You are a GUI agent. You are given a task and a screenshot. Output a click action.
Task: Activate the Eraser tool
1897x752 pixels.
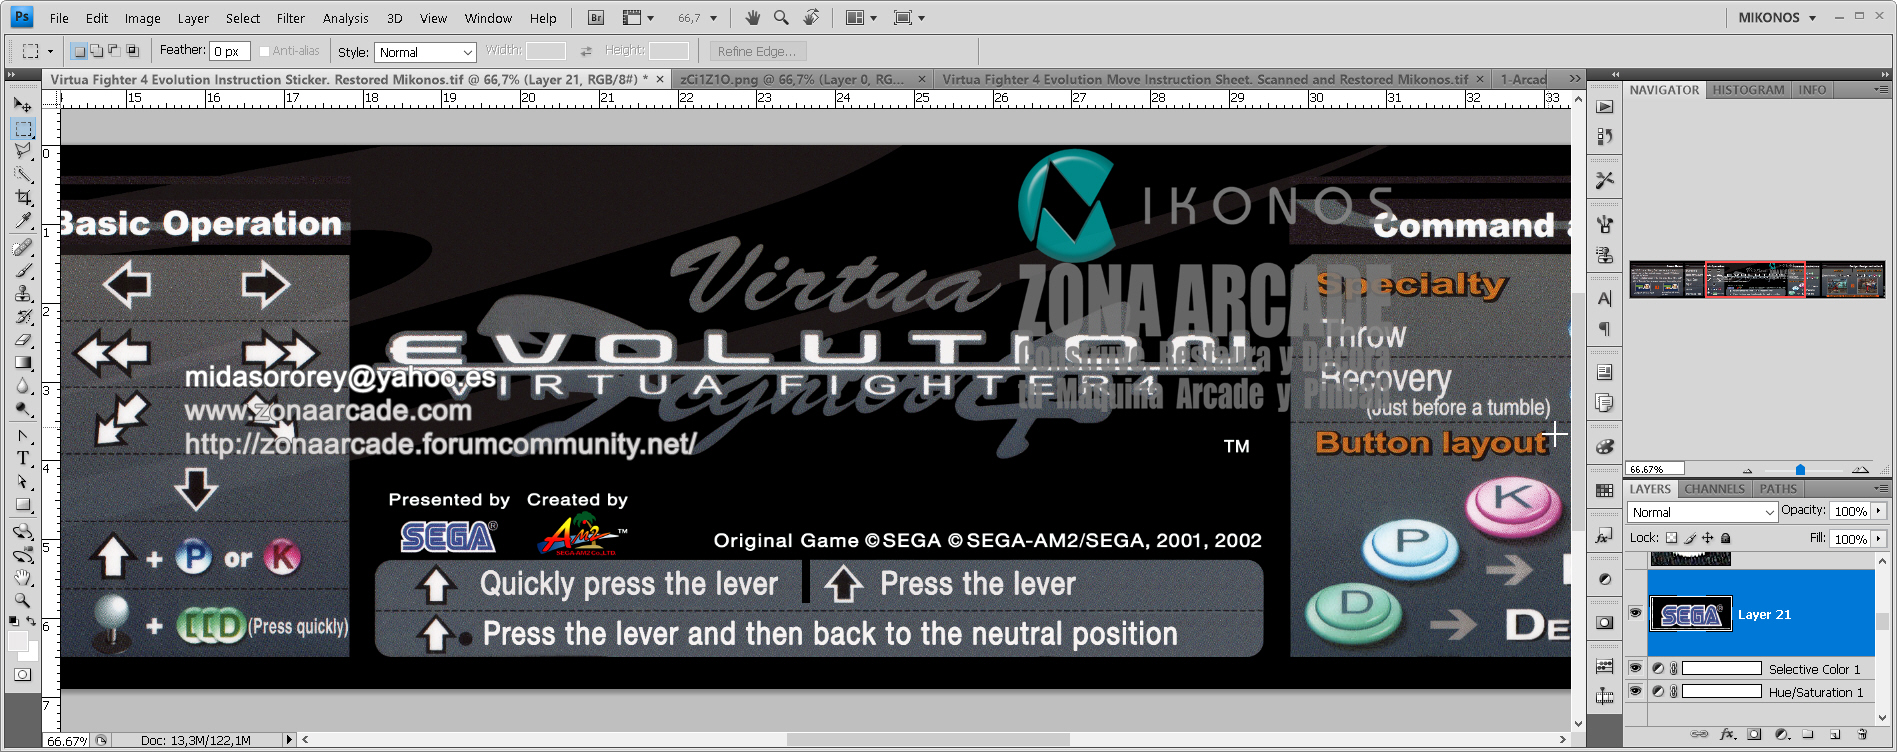coord(23,340)
